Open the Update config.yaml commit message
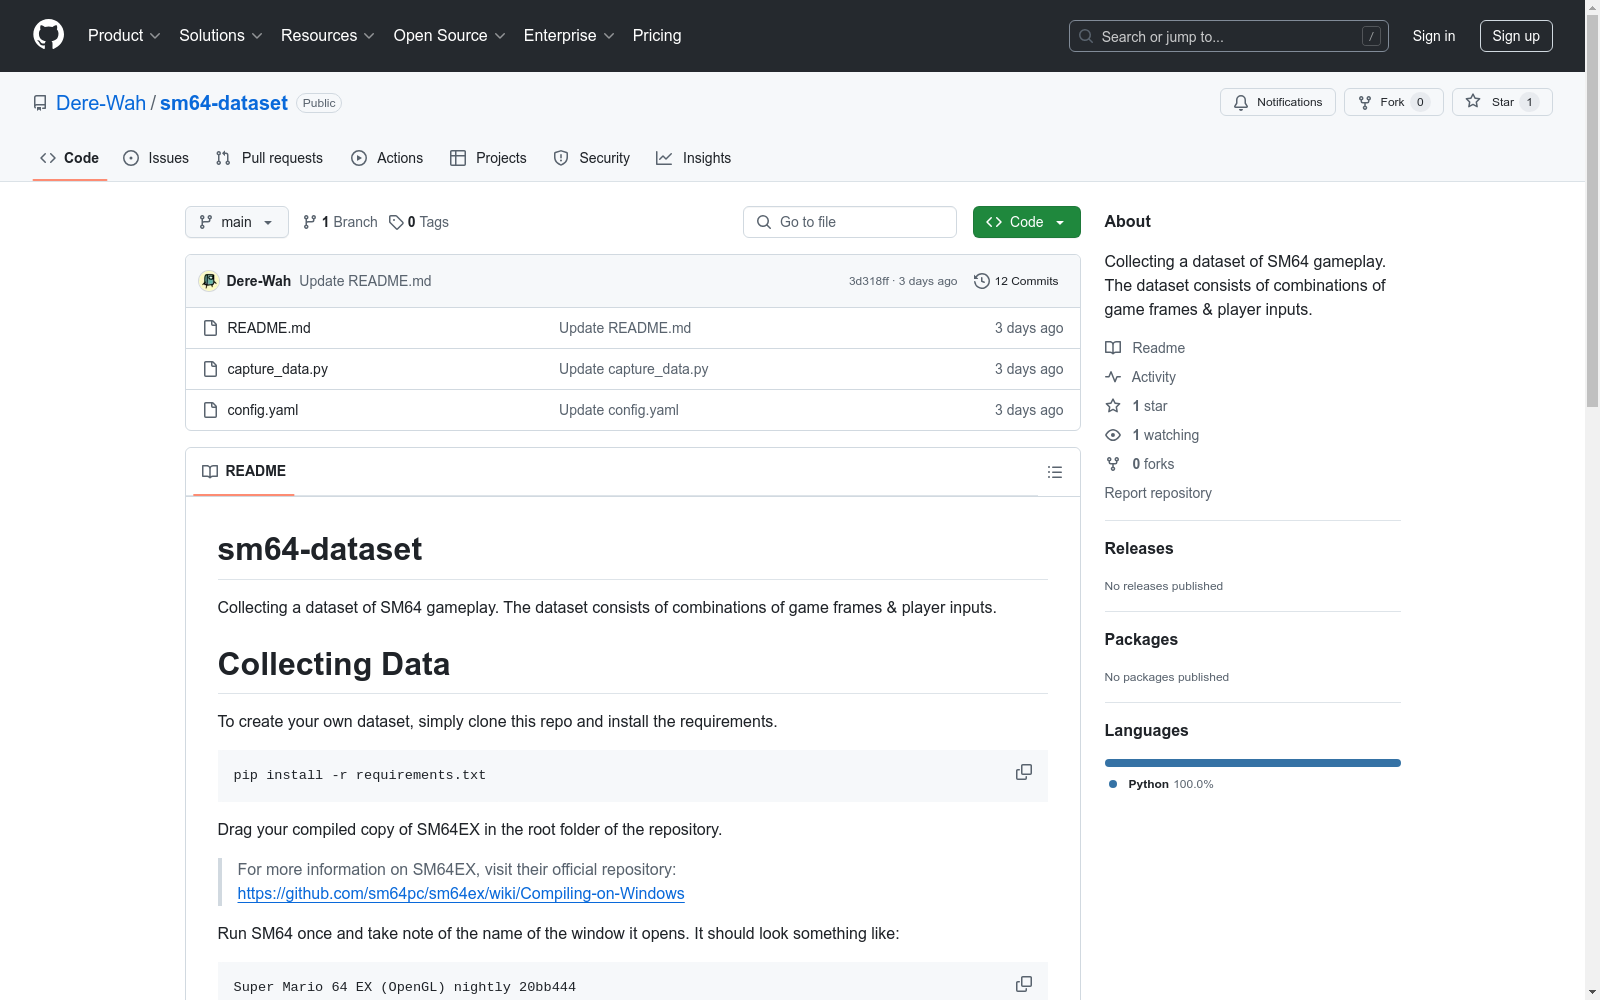Viewport: 1600px width, 1000px height. coord(619,410)
